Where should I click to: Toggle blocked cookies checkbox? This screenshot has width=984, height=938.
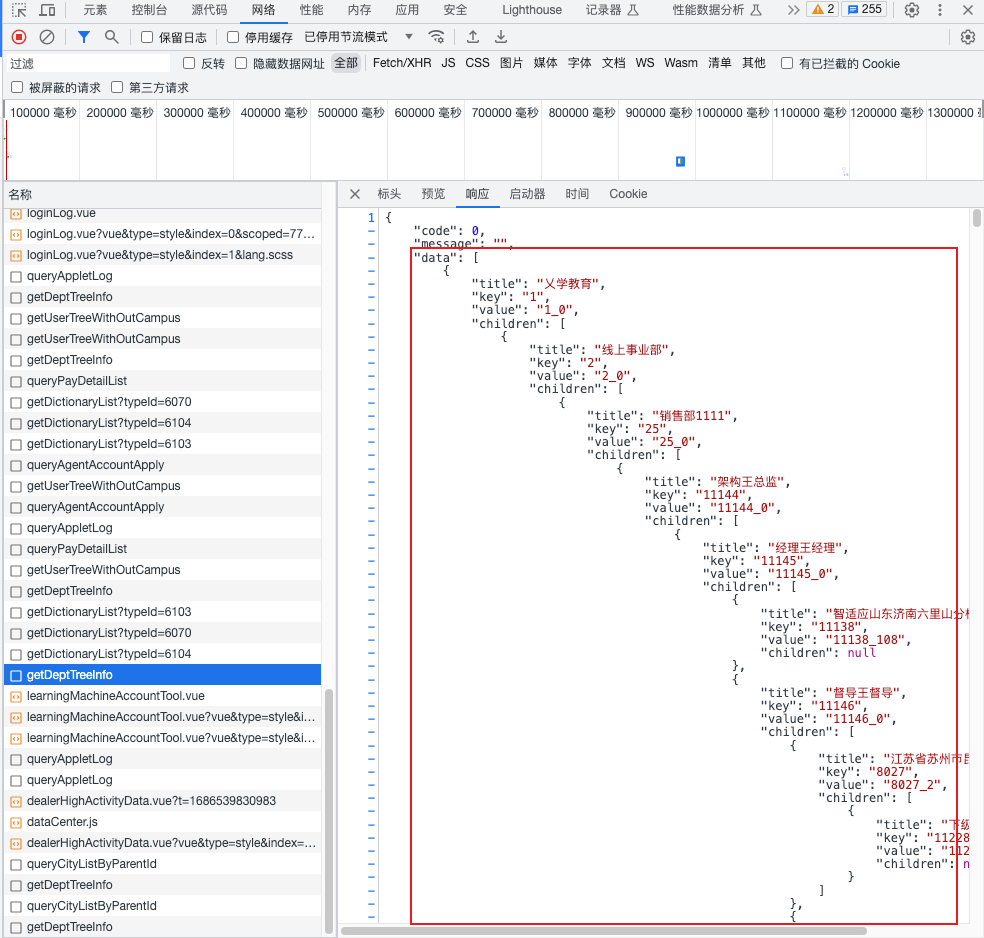(786, 63)
